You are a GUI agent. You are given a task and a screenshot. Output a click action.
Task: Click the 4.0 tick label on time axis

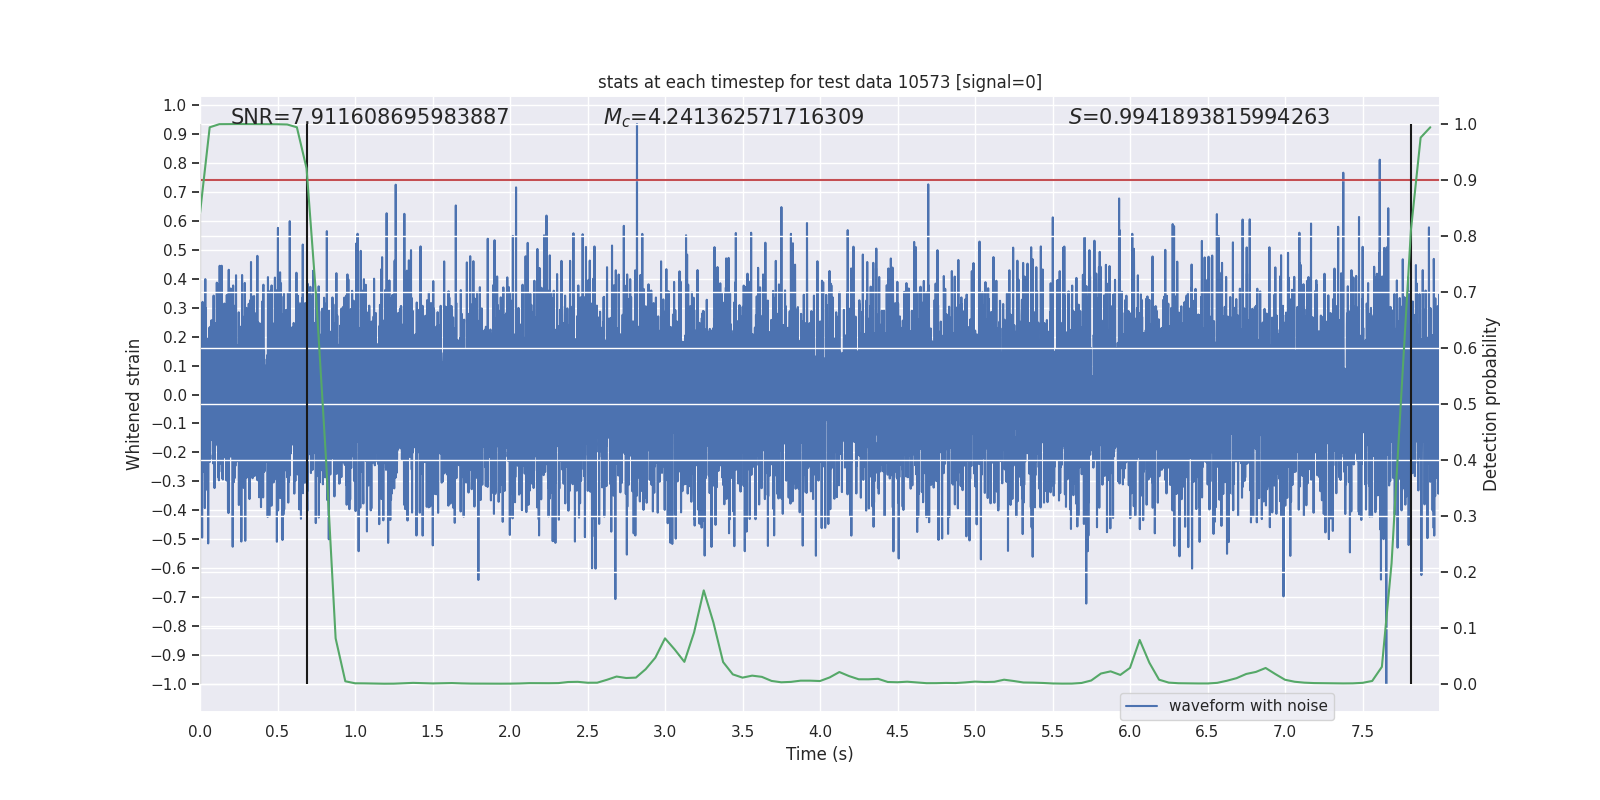coord(819,732)
